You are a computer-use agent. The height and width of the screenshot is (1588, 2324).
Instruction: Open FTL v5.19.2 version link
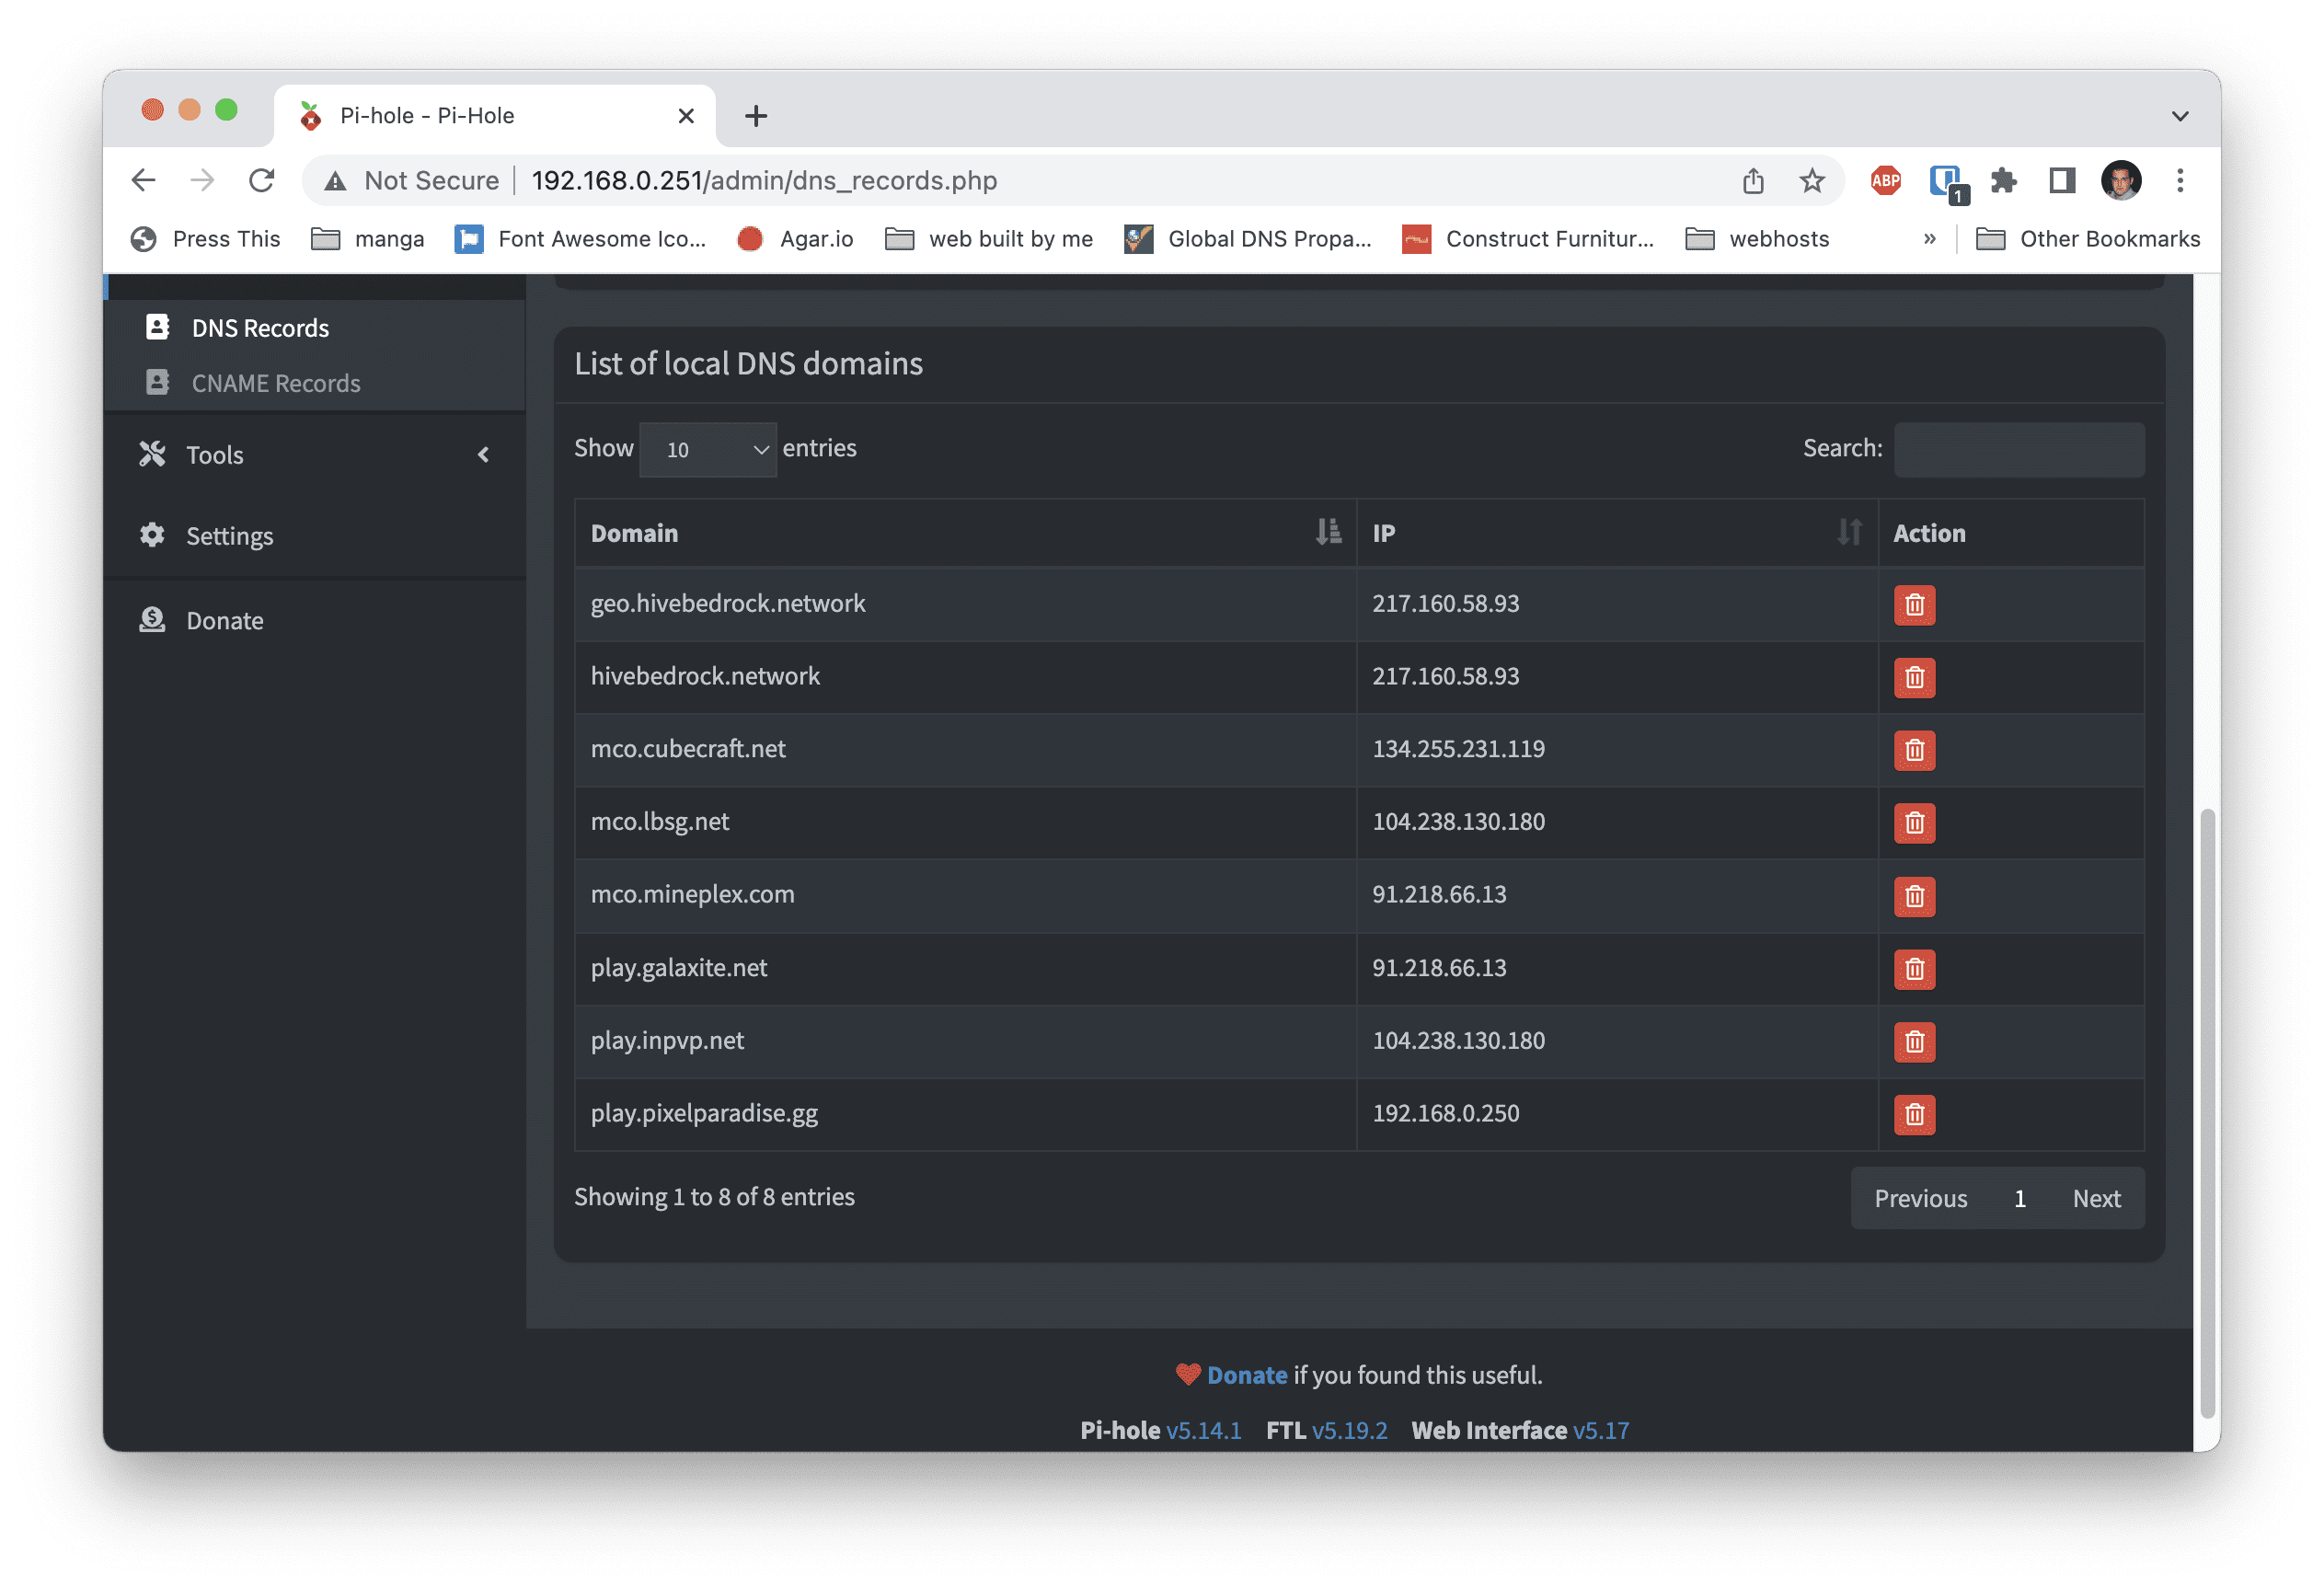click(x=1349, y=1430)
